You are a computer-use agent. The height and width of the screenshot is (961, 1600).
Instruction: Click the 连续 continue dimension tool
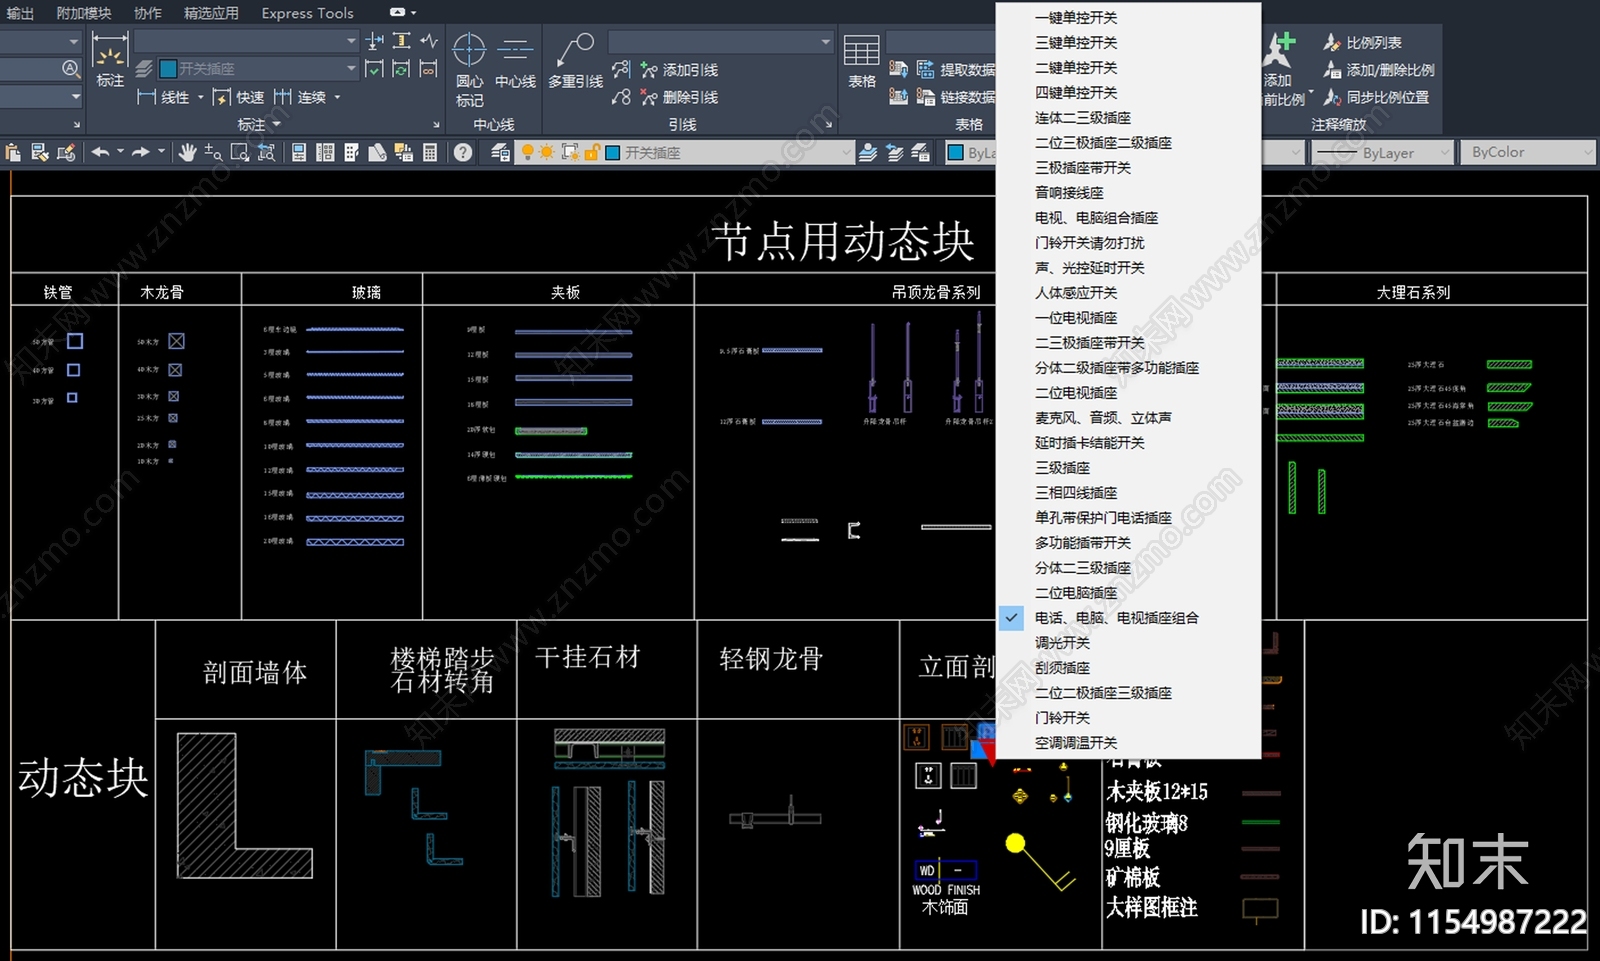click(301, 97)
